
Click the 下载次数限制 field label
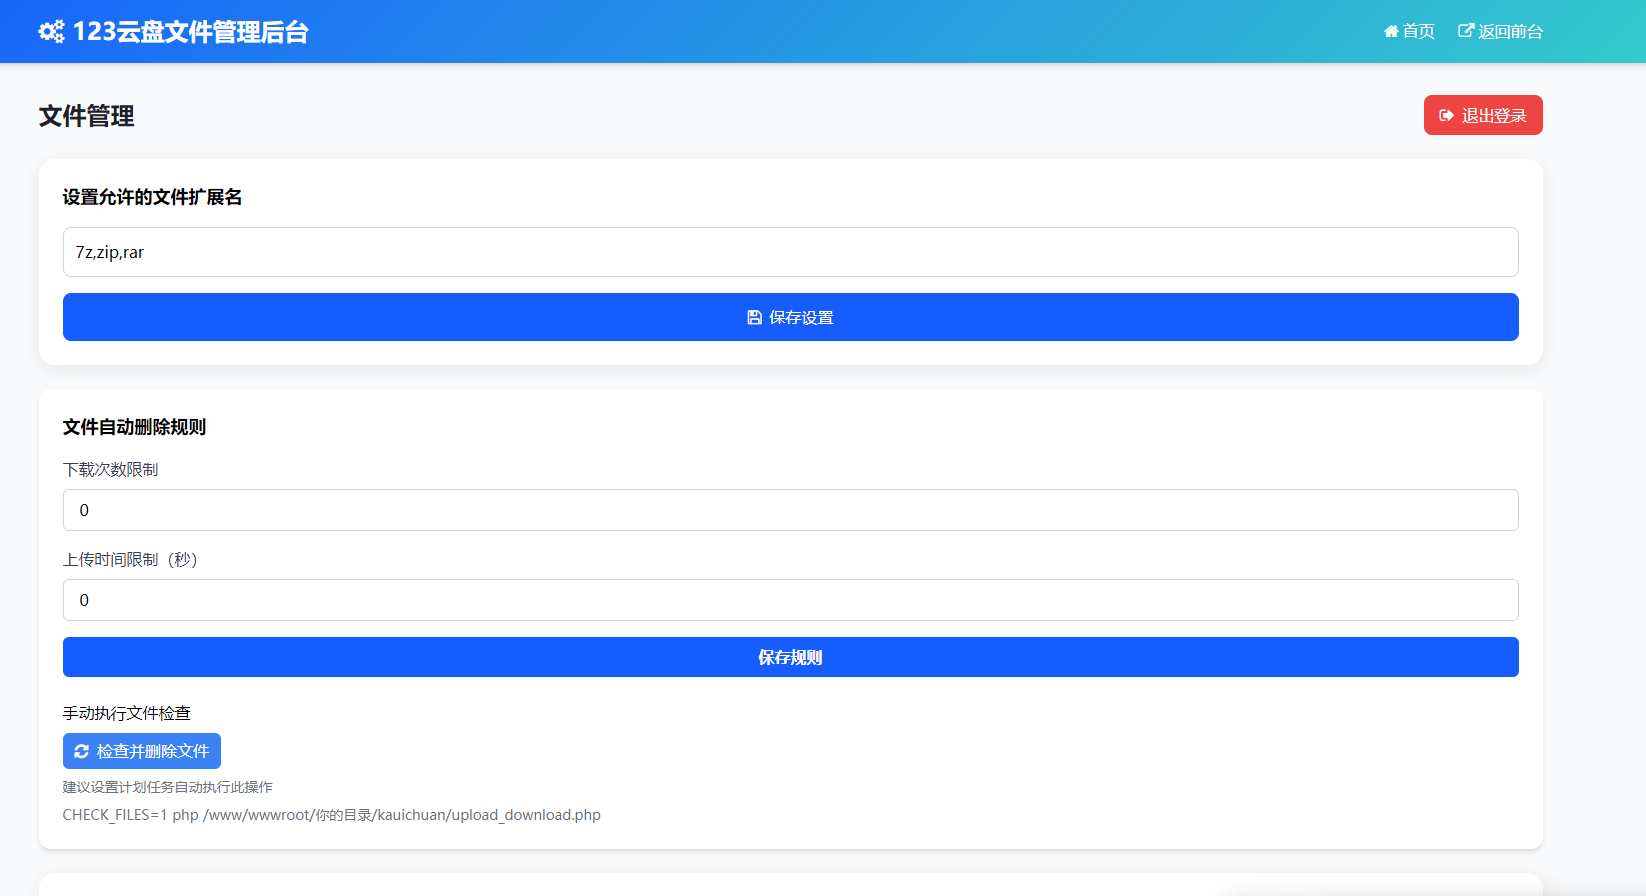[111, 470]
